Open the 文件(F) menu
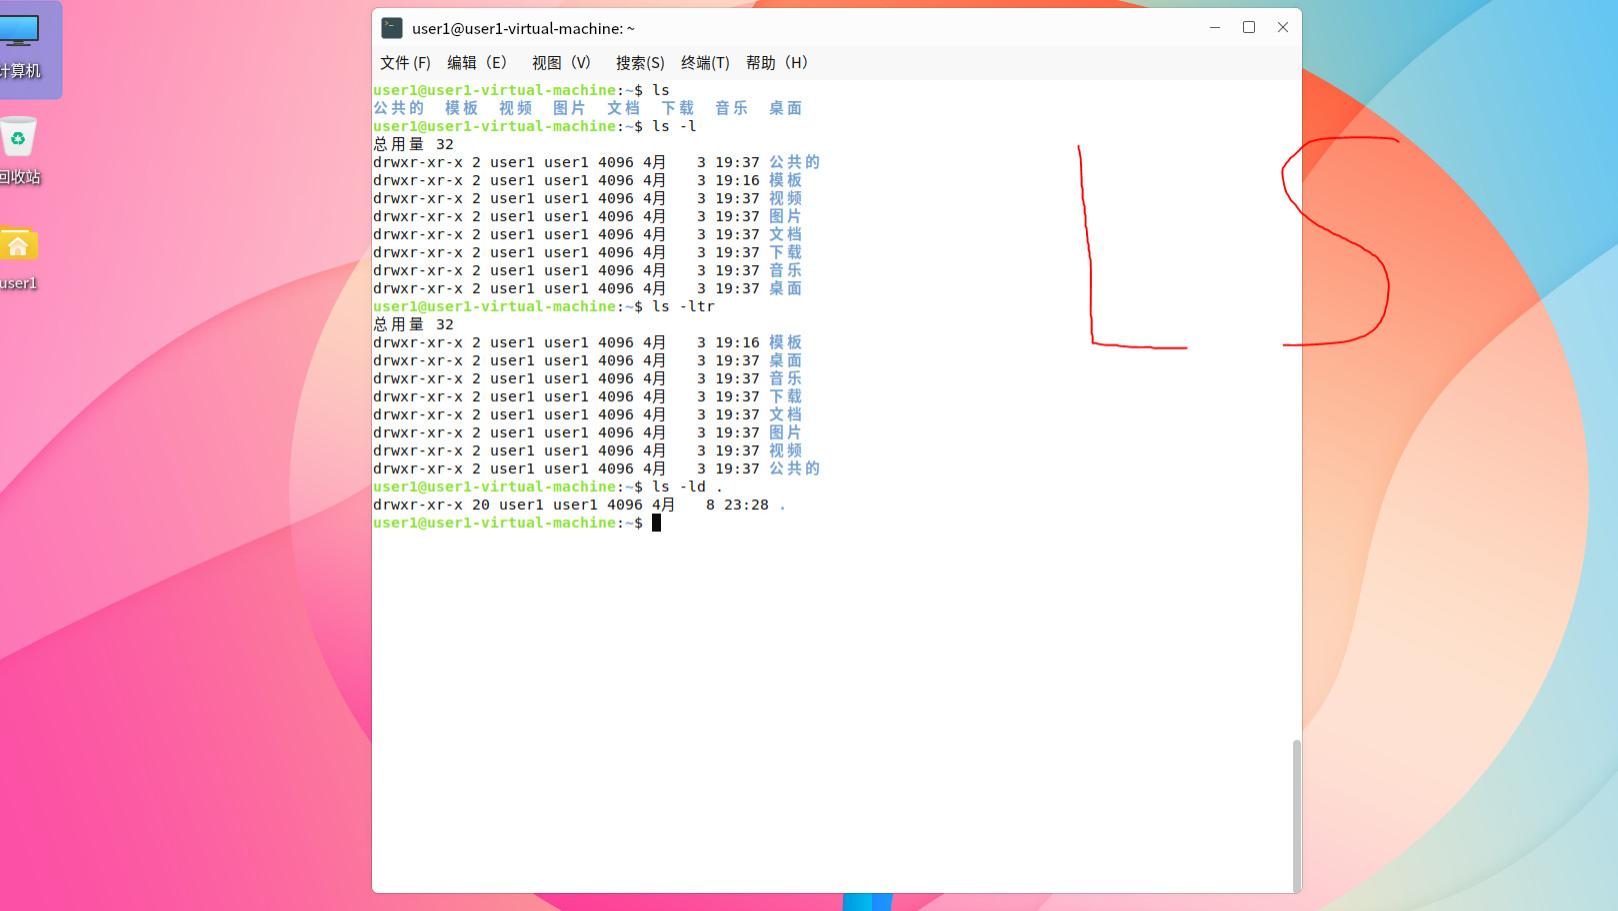This screenshot has height=911, width=1618. (x=405, y=63)
